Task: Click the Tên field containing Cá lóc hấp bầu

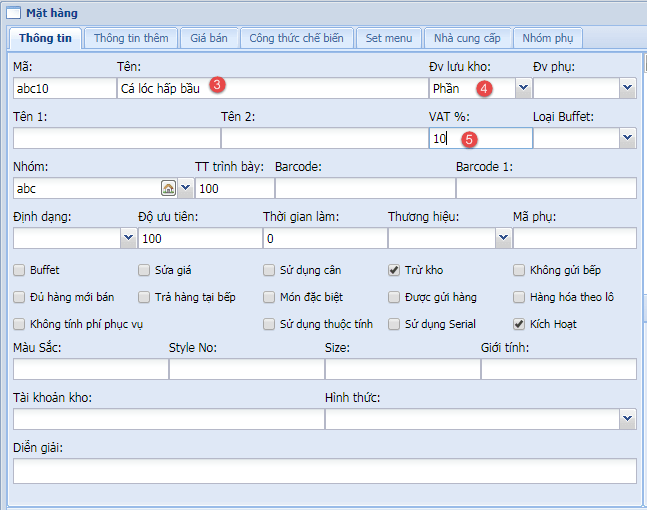Action: click(x=270, y=88)
